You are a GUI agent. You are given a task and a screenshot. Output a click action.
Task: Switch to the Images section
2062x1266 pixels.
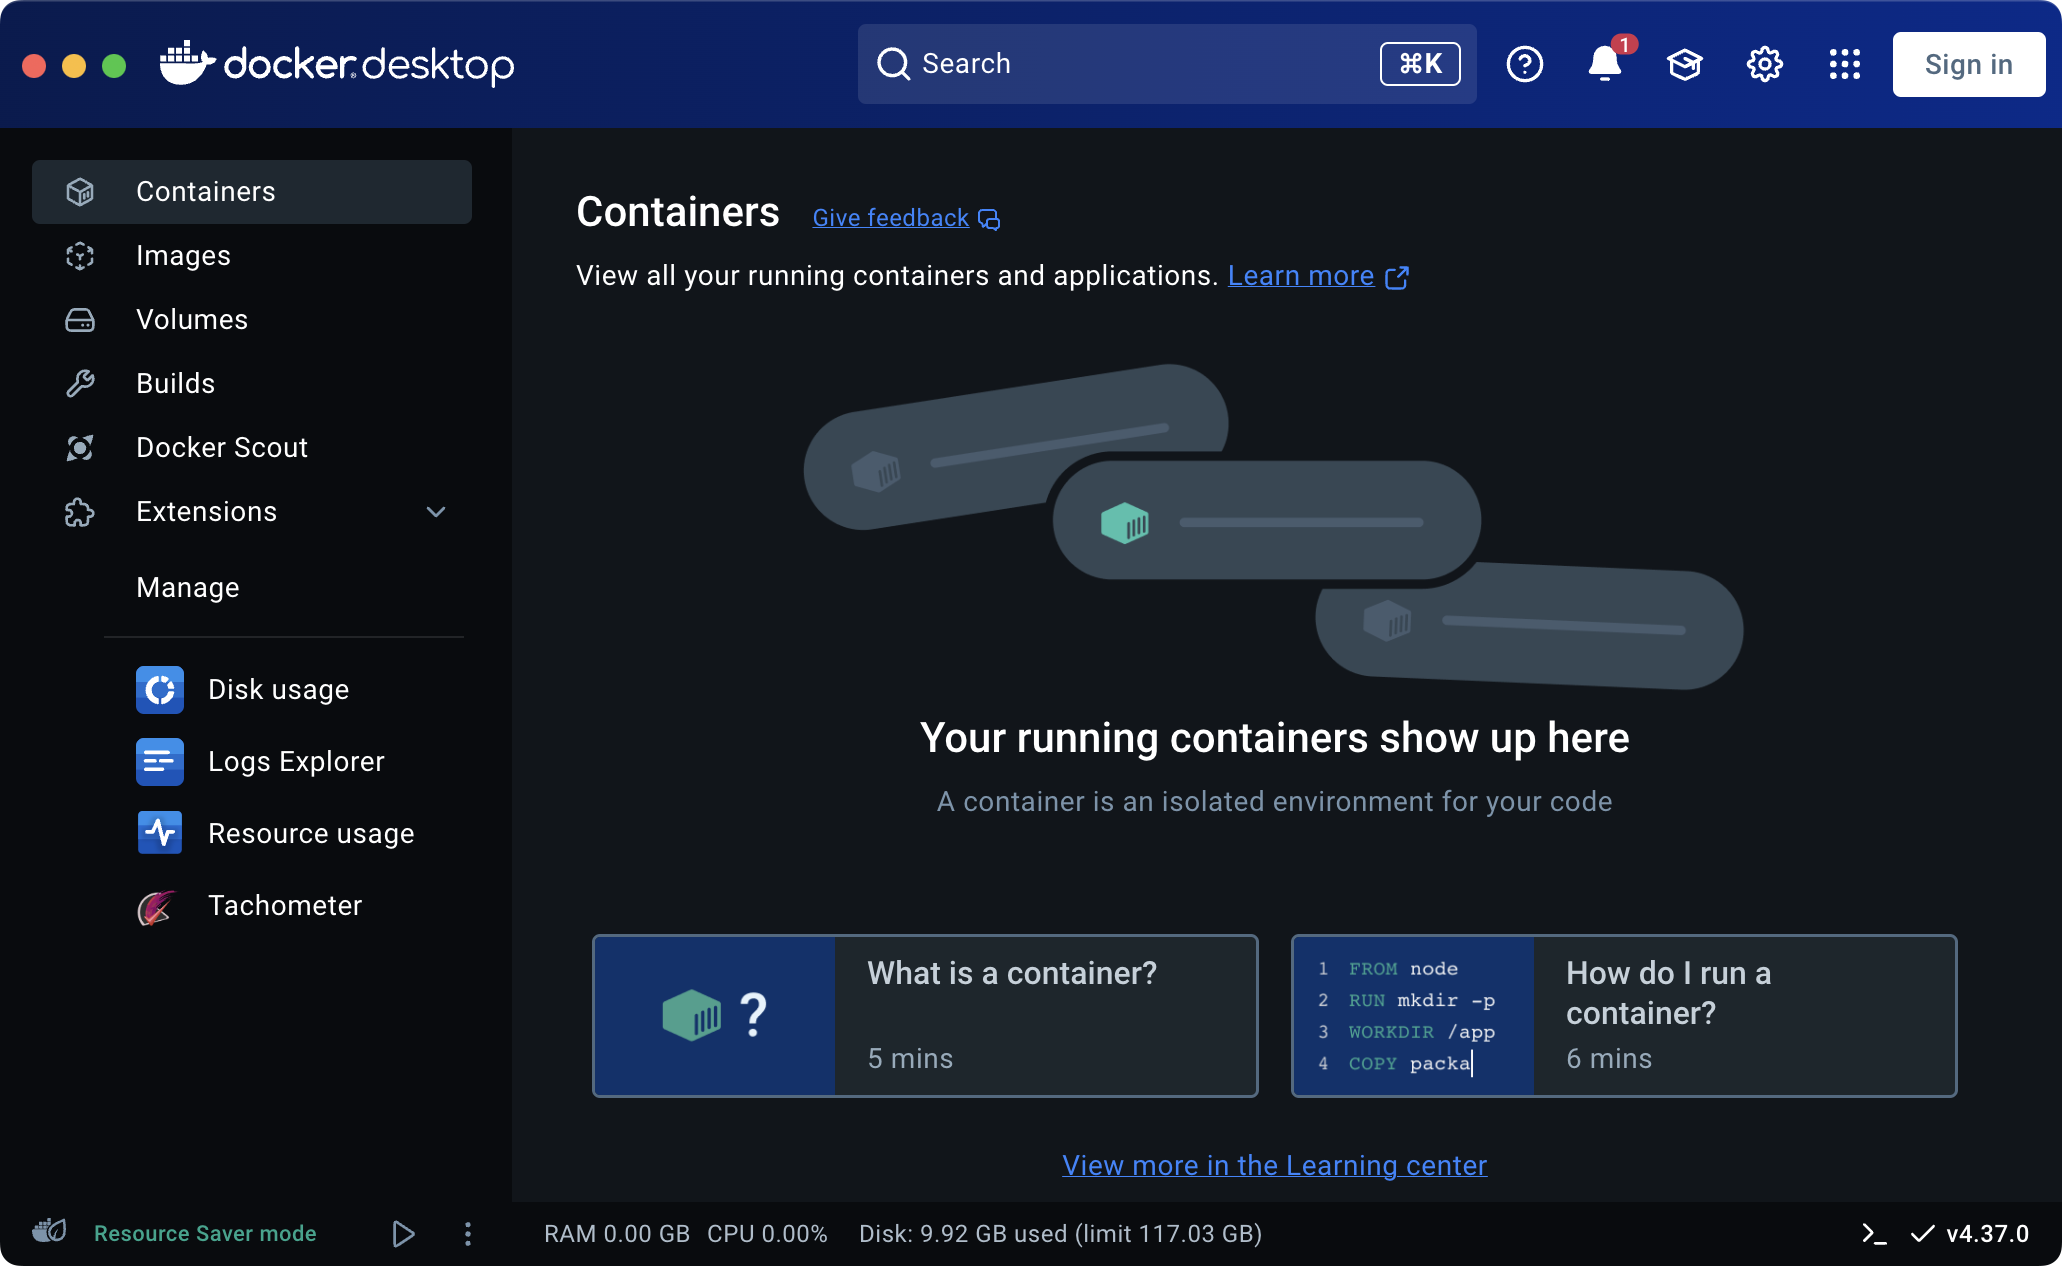tap(183, 255)
